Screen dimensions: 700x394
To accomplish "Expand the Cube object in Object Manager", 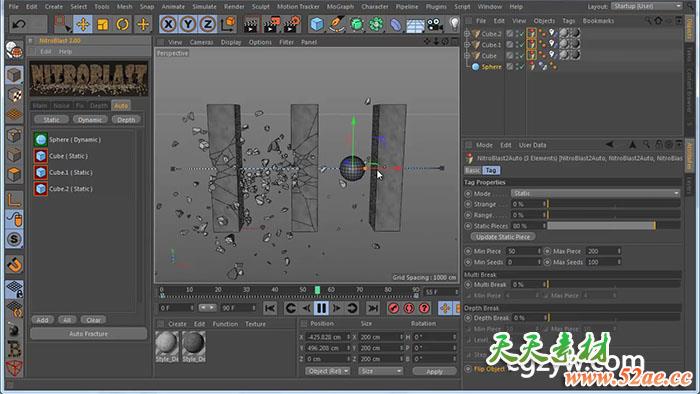I will (467, 56).
